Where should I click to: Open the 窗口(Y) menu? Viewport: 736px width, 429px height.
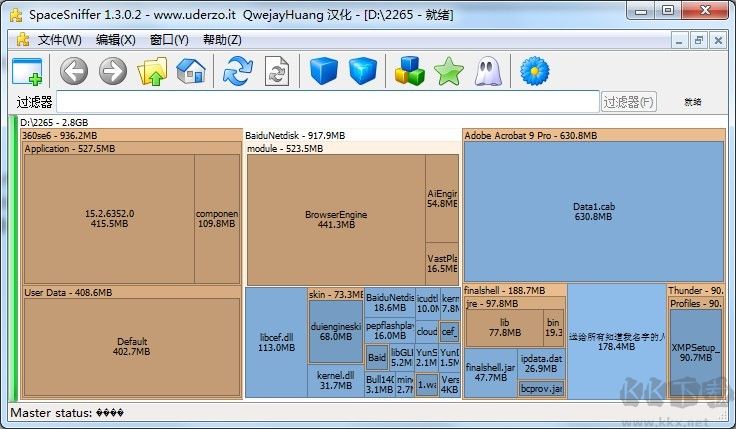(169, 40)
